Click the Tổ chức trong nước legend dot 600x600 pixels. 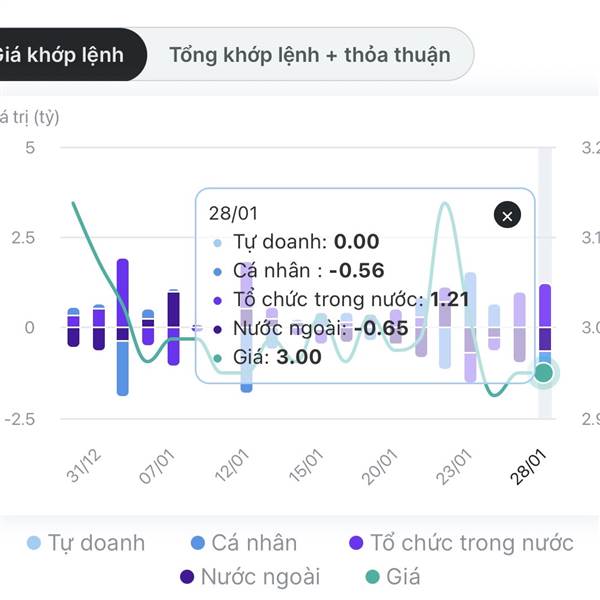[x=357, y=543]
